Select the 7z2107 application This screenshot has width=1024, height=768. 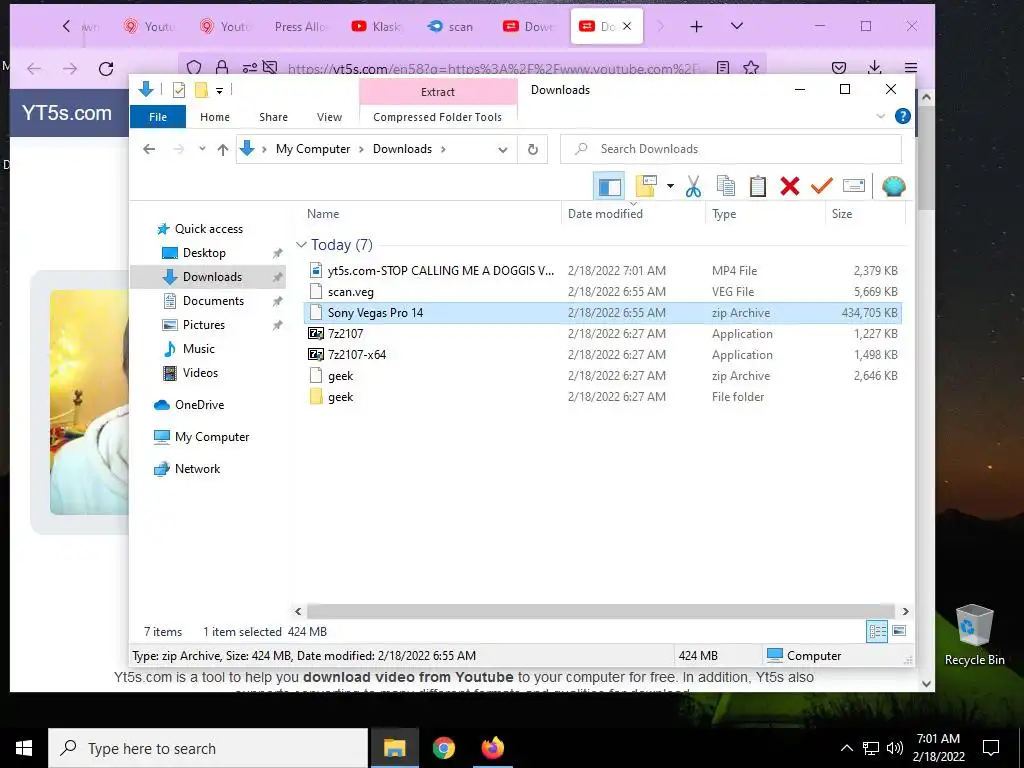tap(603, 334)
